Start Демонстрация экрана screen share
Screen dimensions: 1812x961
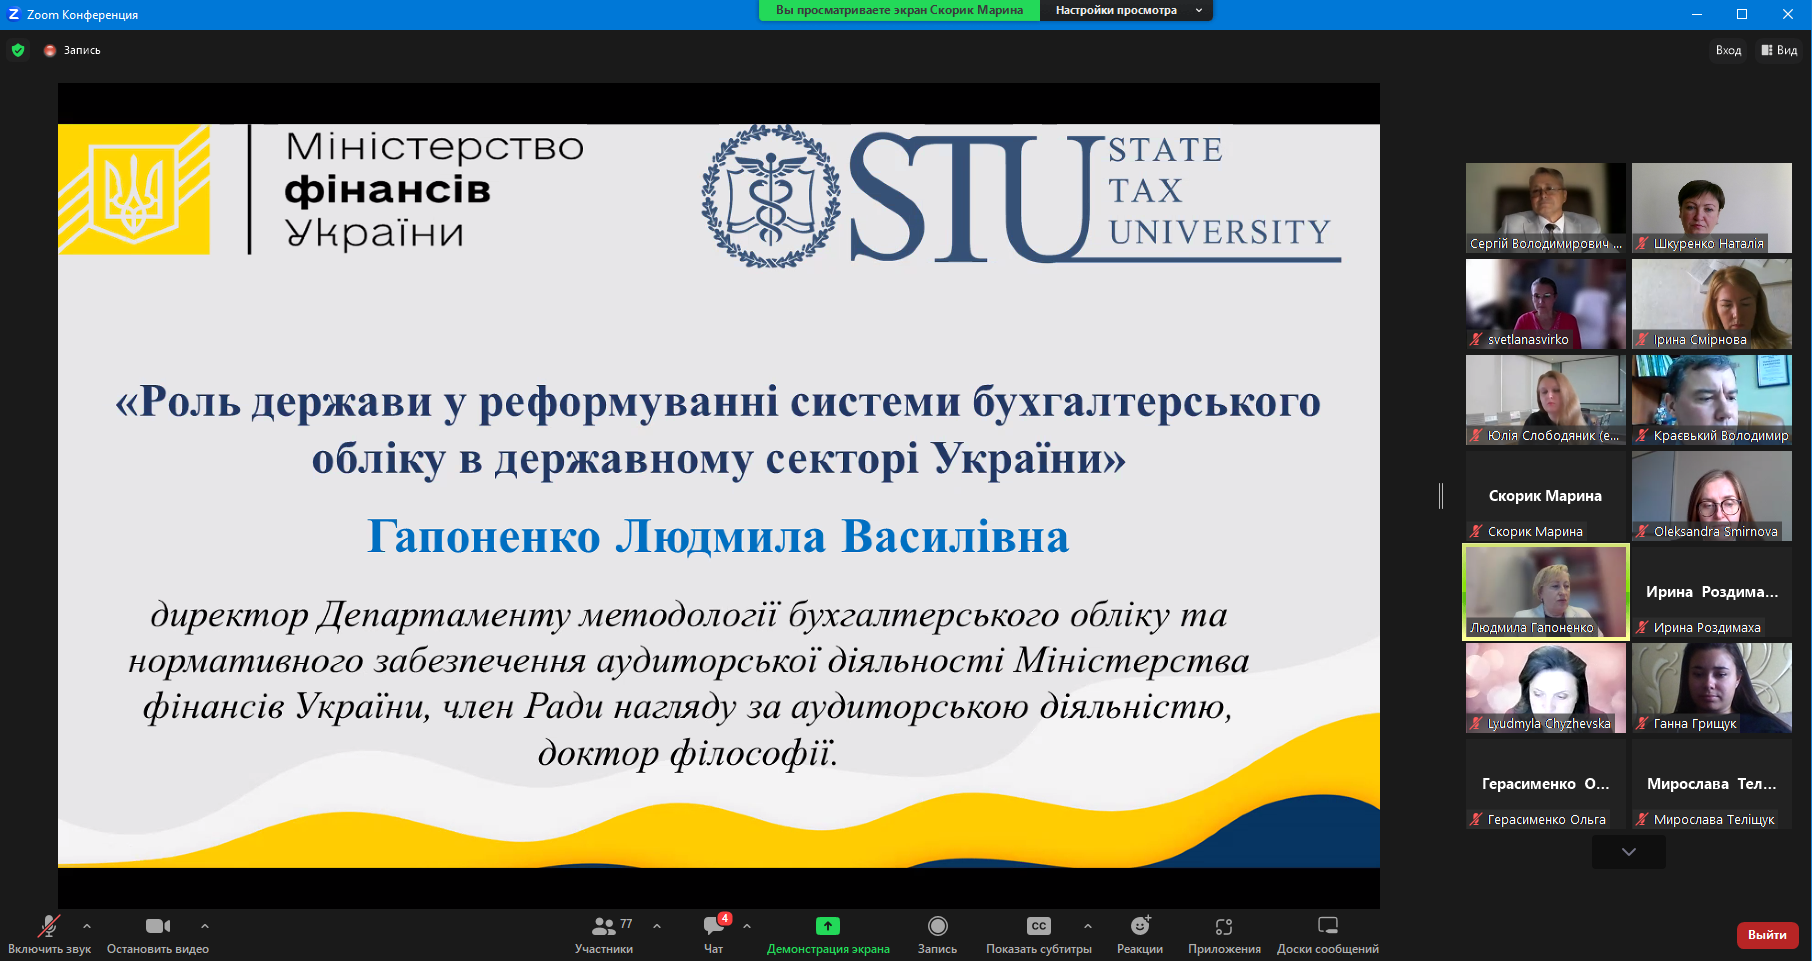828,935
